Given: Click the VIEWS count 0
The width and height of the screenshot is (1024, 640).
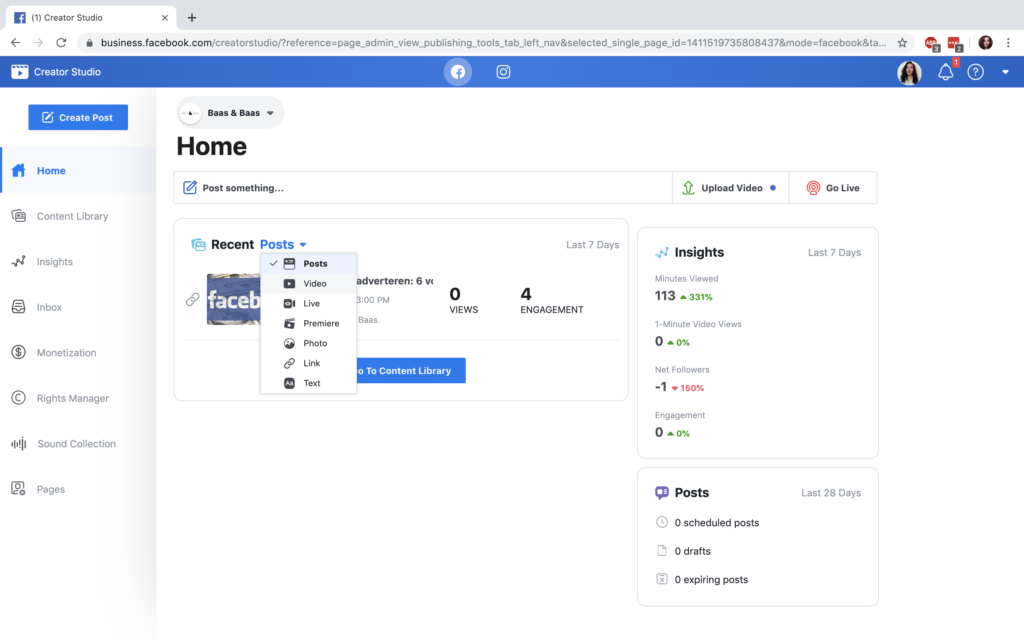Looking at the screenshot, I should (x=455, y=294).
